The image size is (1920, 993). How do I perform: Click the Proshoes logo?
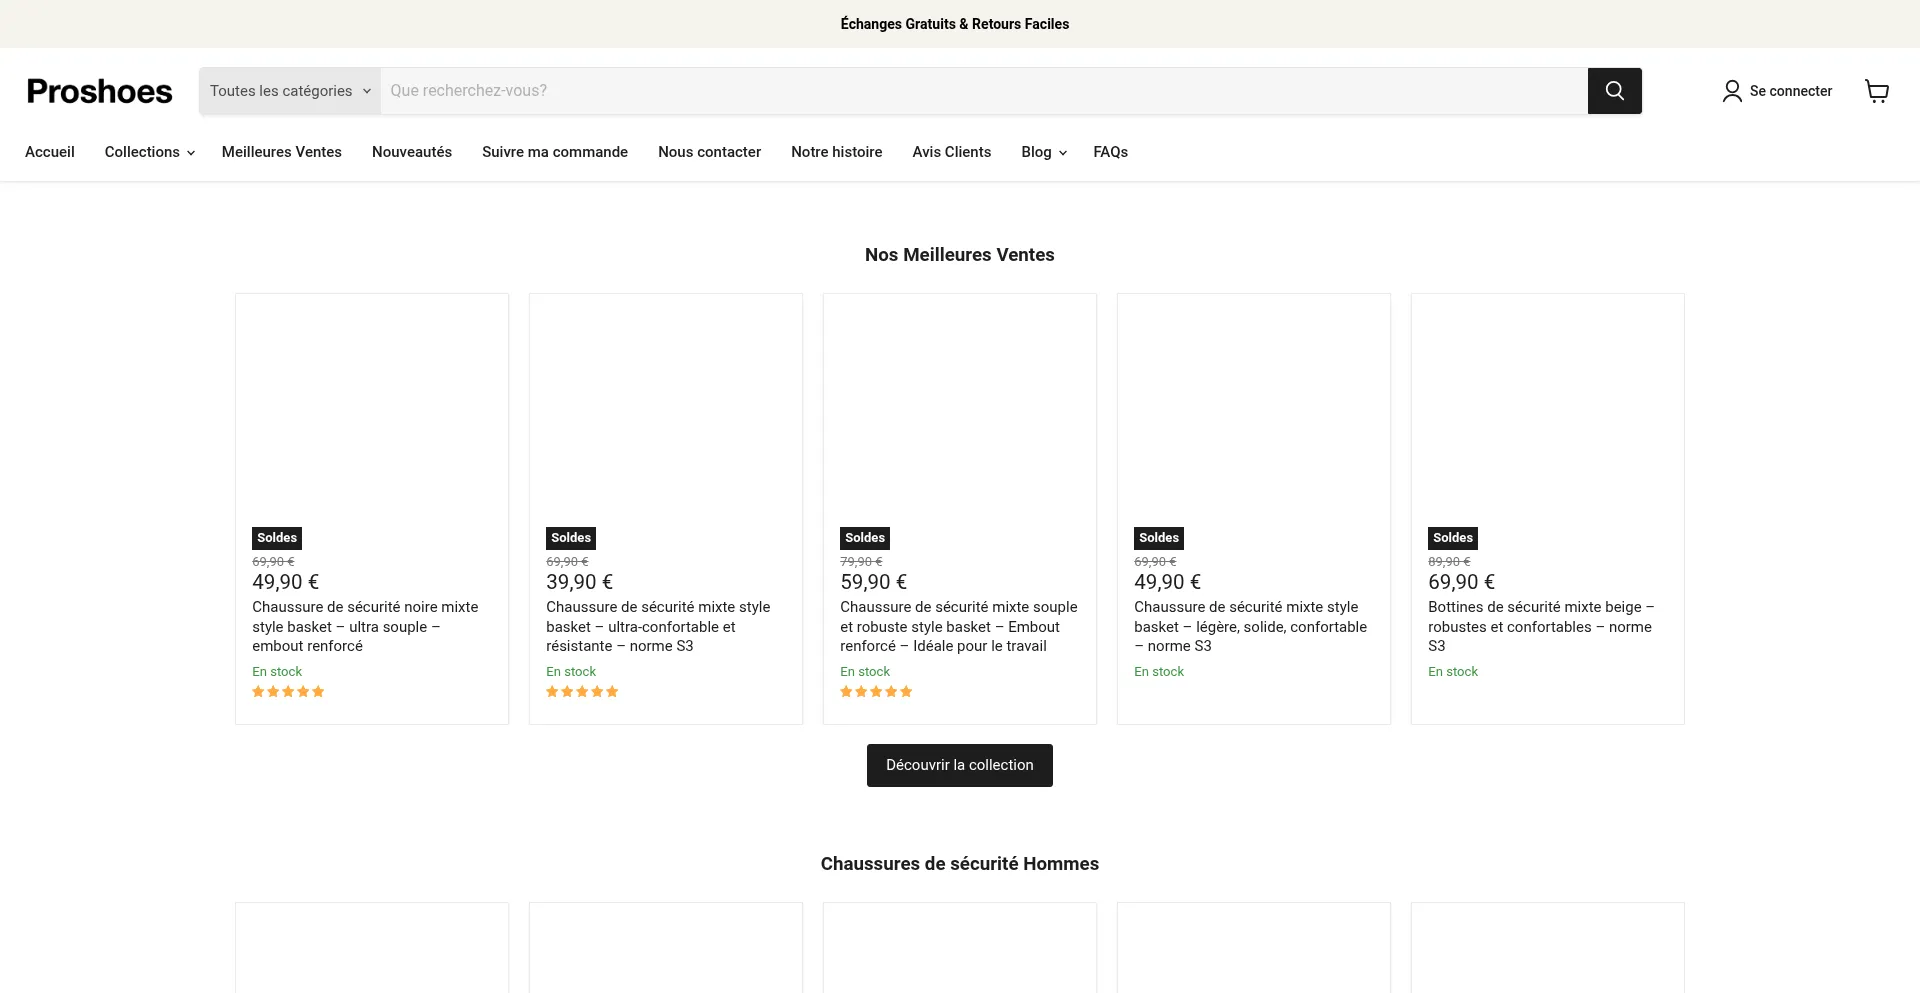pyautogui.click(x=99, y=91)
